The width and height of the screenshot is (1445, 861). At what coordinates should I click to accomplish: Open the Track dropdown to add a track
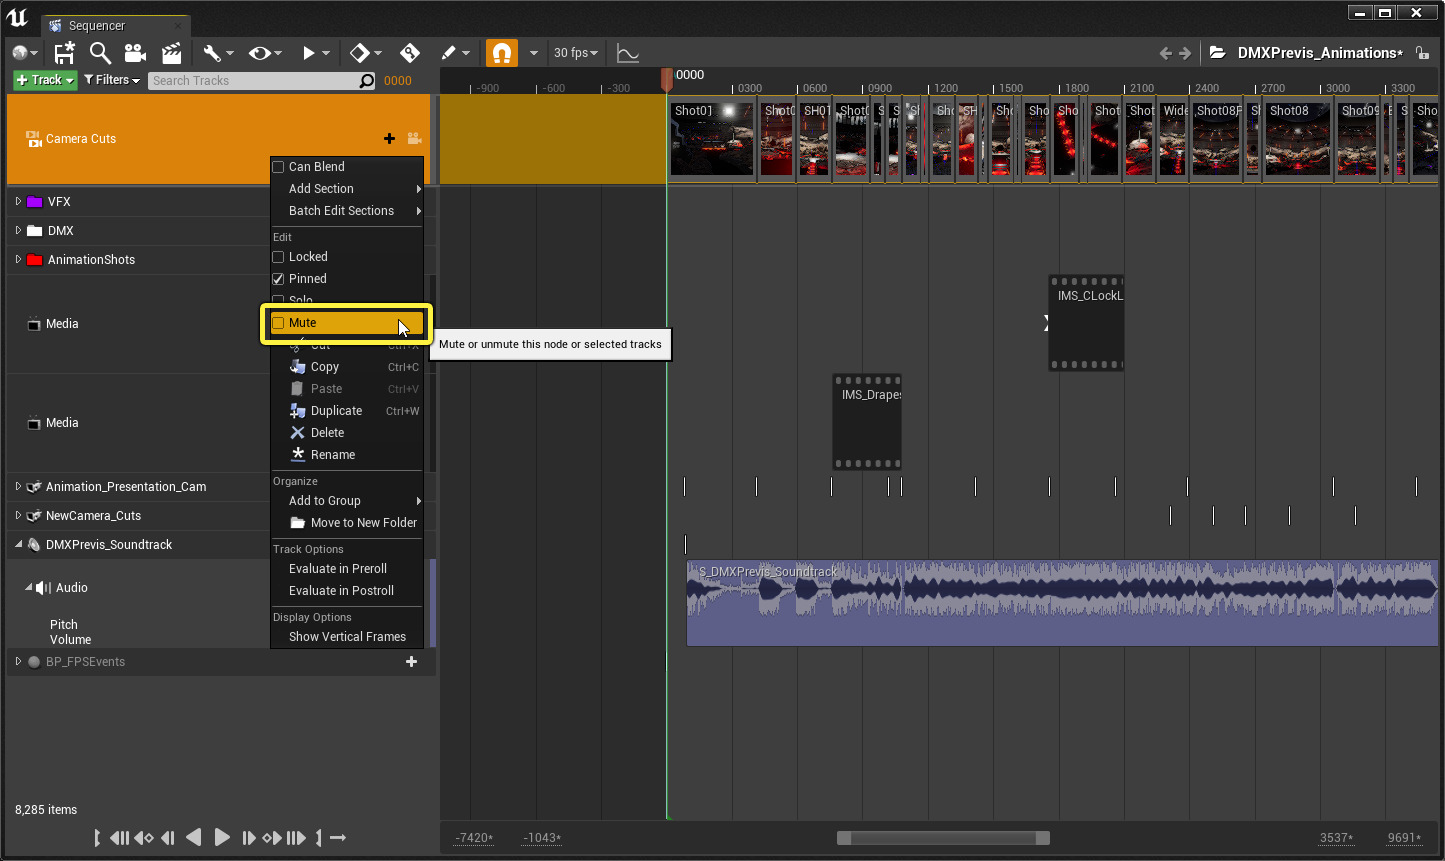coord(44,79)
